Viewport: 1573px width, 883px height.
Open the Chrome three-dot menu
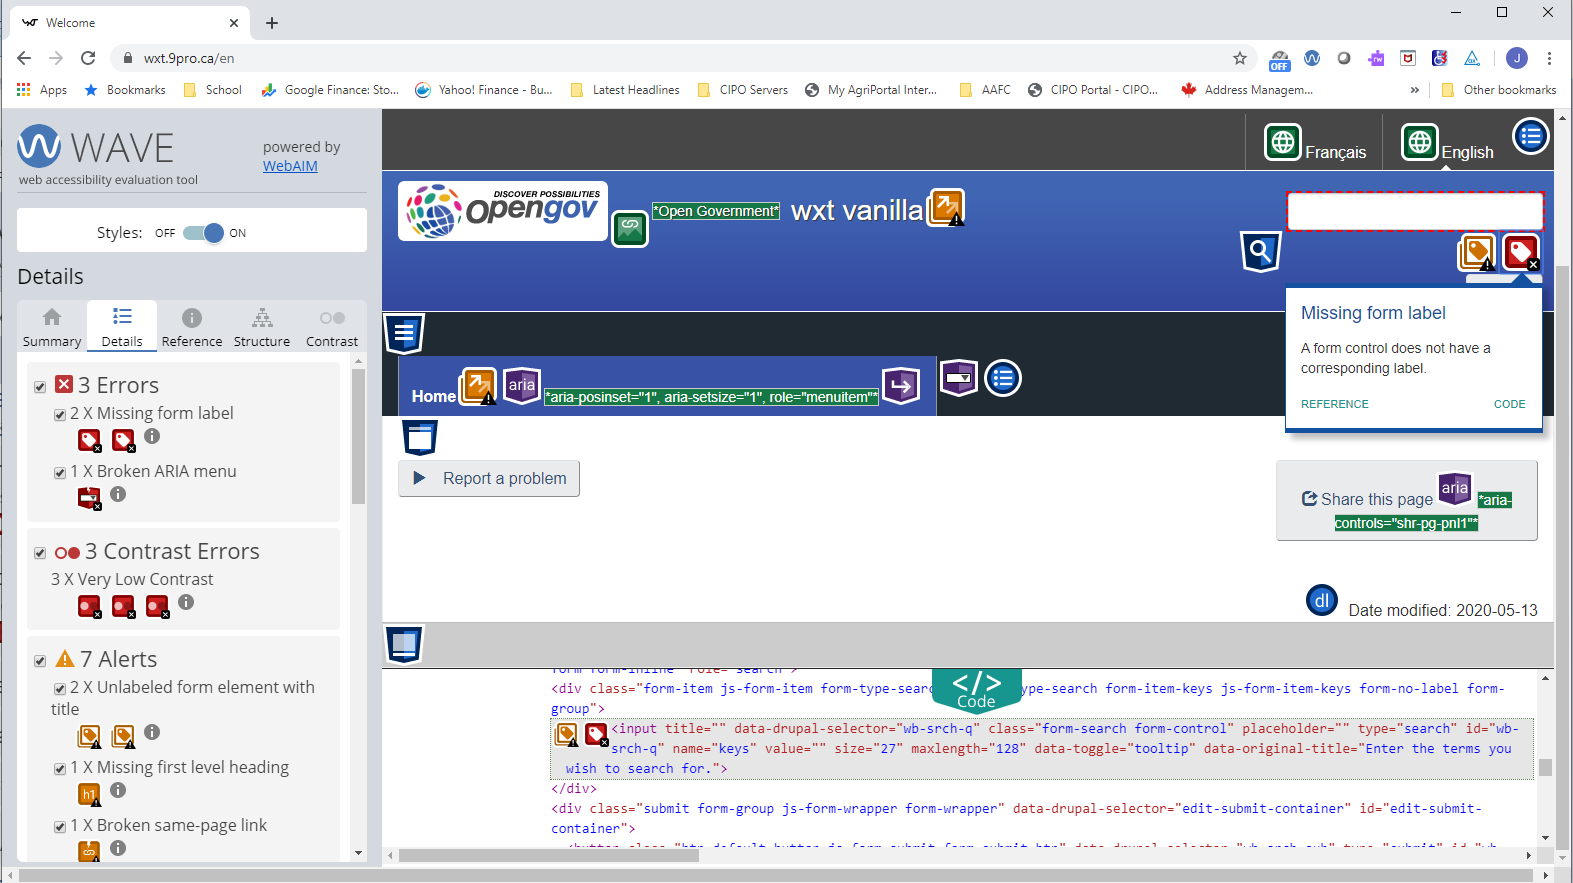[1549, 58]
